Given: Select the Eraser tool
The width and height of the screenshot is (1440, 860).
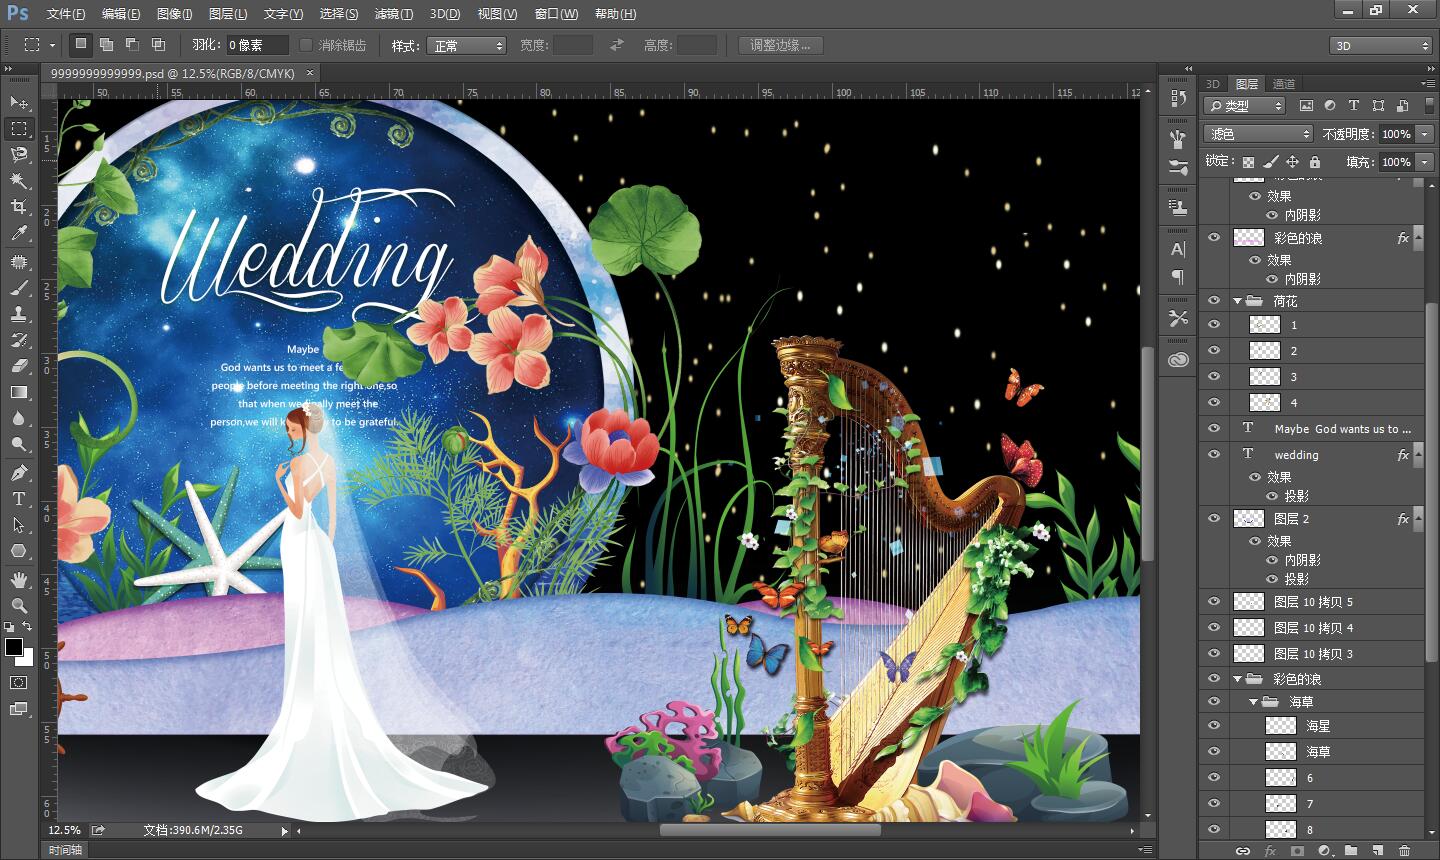Looking at the screenshot, I should (x=19, y=366).
